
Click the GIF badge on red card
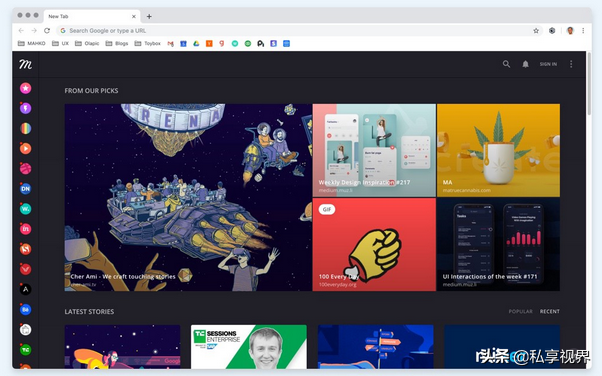click(327, 209)
